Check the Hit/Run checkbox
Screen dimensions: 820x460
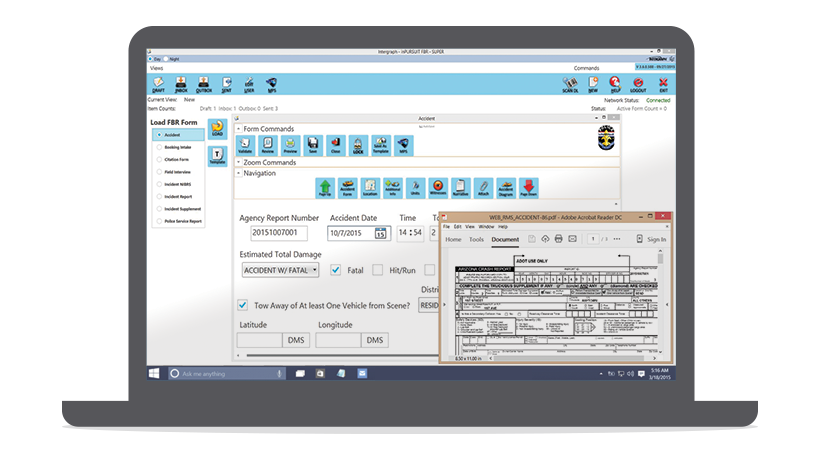pos(378,270)
